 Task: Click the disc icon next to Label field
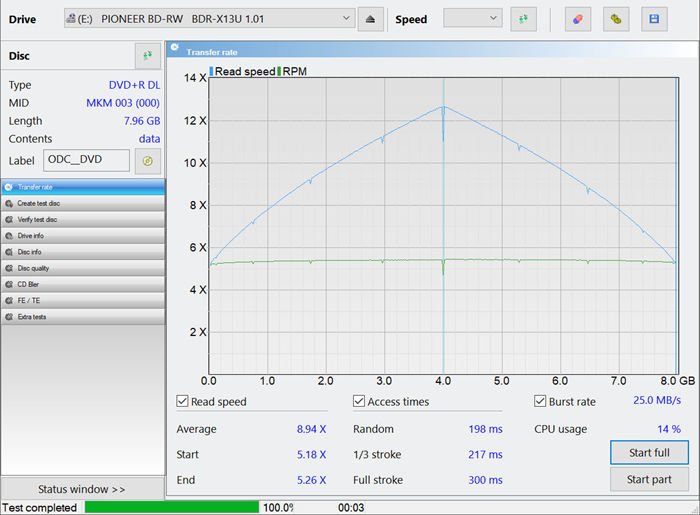(x=148, y=161)
